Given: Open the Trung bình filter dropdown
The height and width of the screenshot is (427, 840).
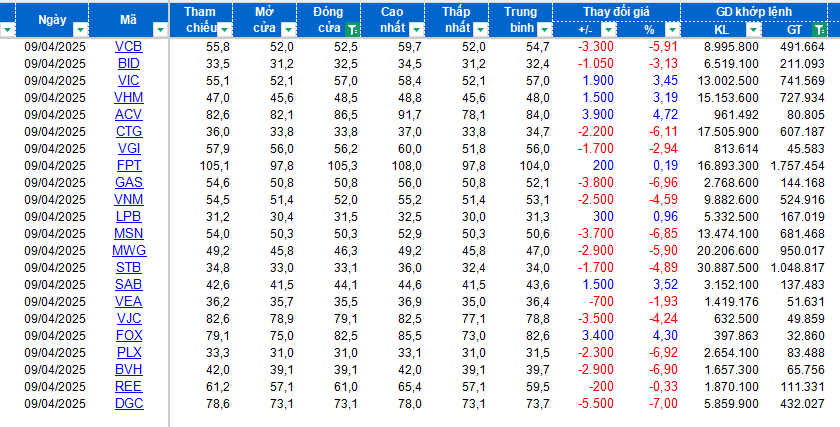Looking at the screenshot, I should click(x=544, y=29).
